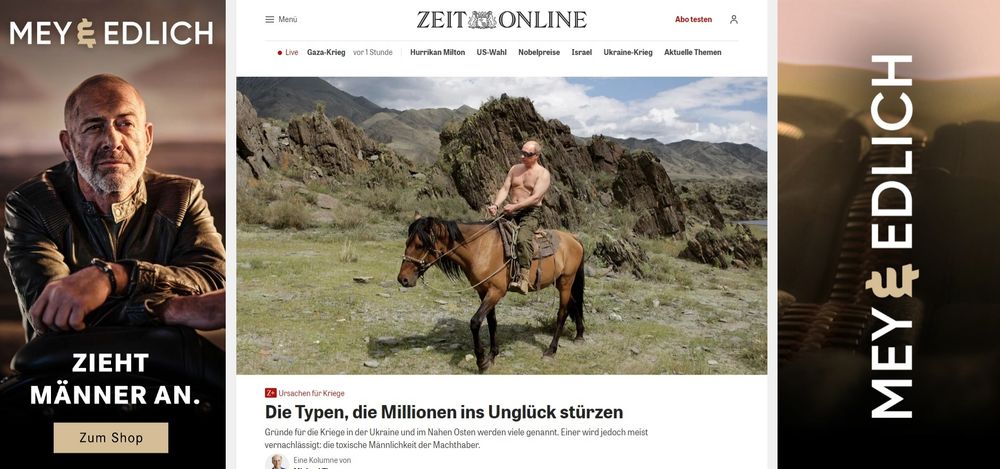Open the Israel topic link
Screen dimensions: 1000x469
point(582,53)
